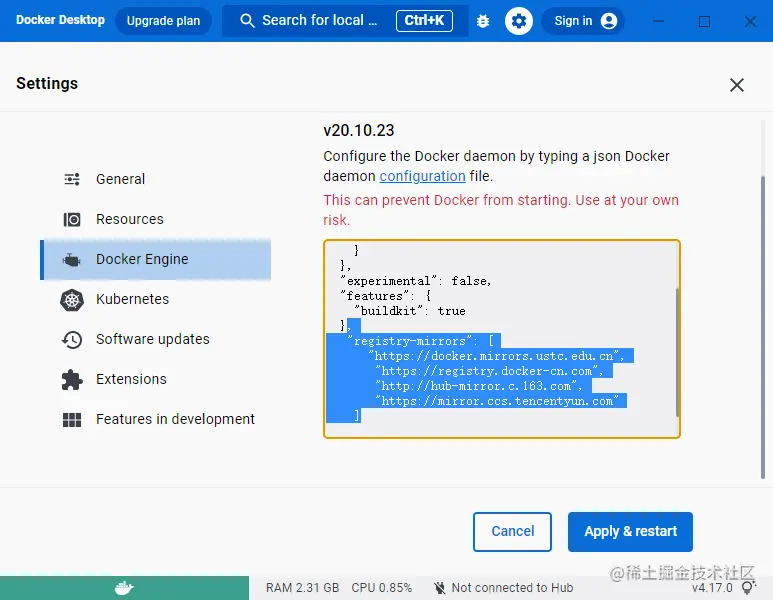Open the troubleshoot bug icon
773x600 pixels.
tap(483, 21)
